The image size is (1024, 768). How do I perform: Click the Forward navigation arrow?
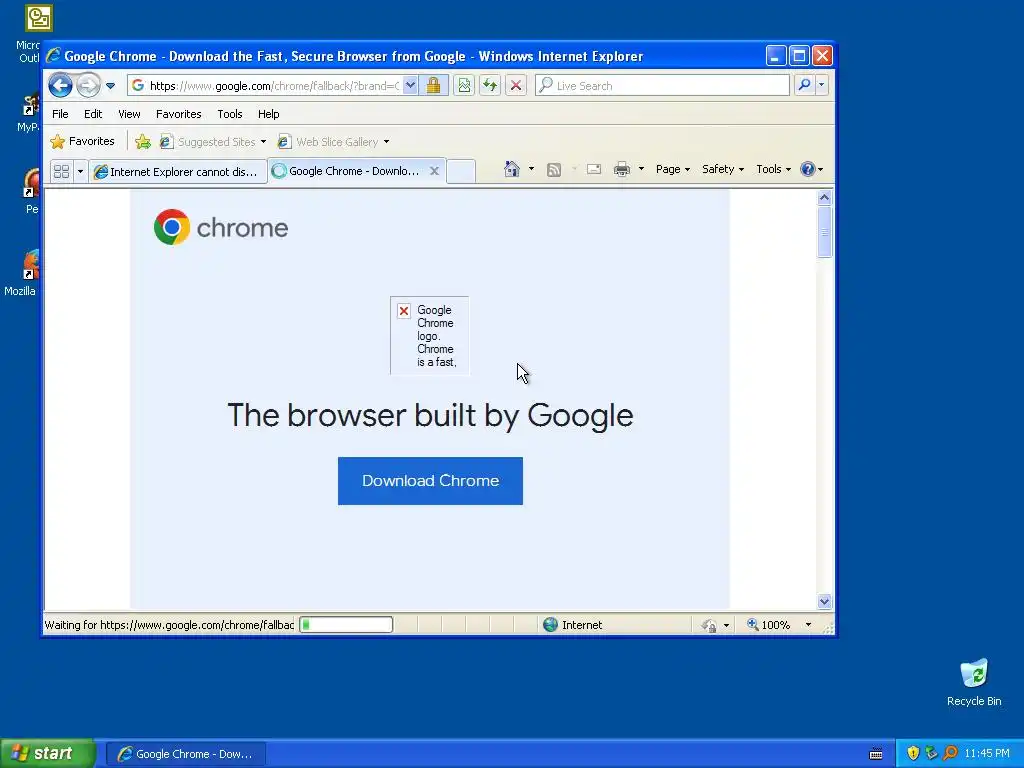(x=88, y=86)
